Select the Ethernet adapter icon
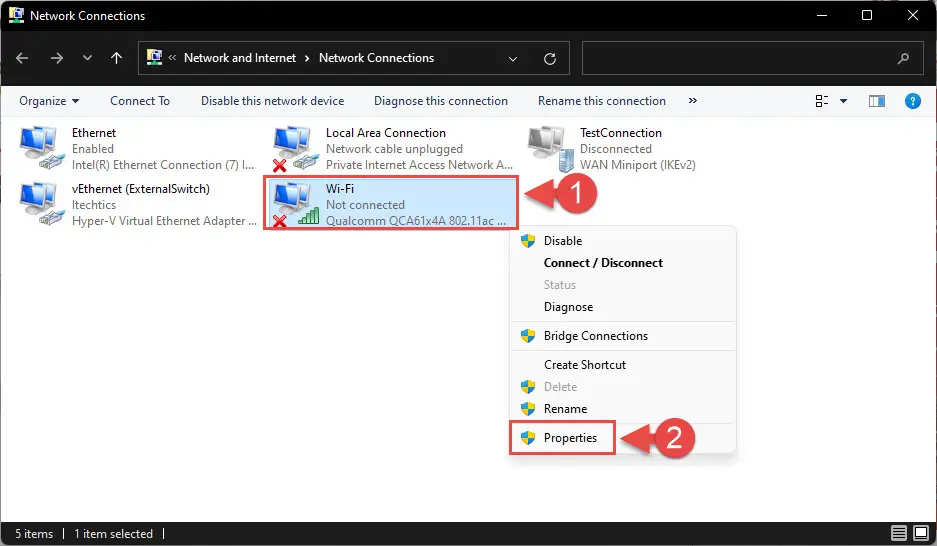The height and width of the screenshot is (546, 937). point(42,147)
